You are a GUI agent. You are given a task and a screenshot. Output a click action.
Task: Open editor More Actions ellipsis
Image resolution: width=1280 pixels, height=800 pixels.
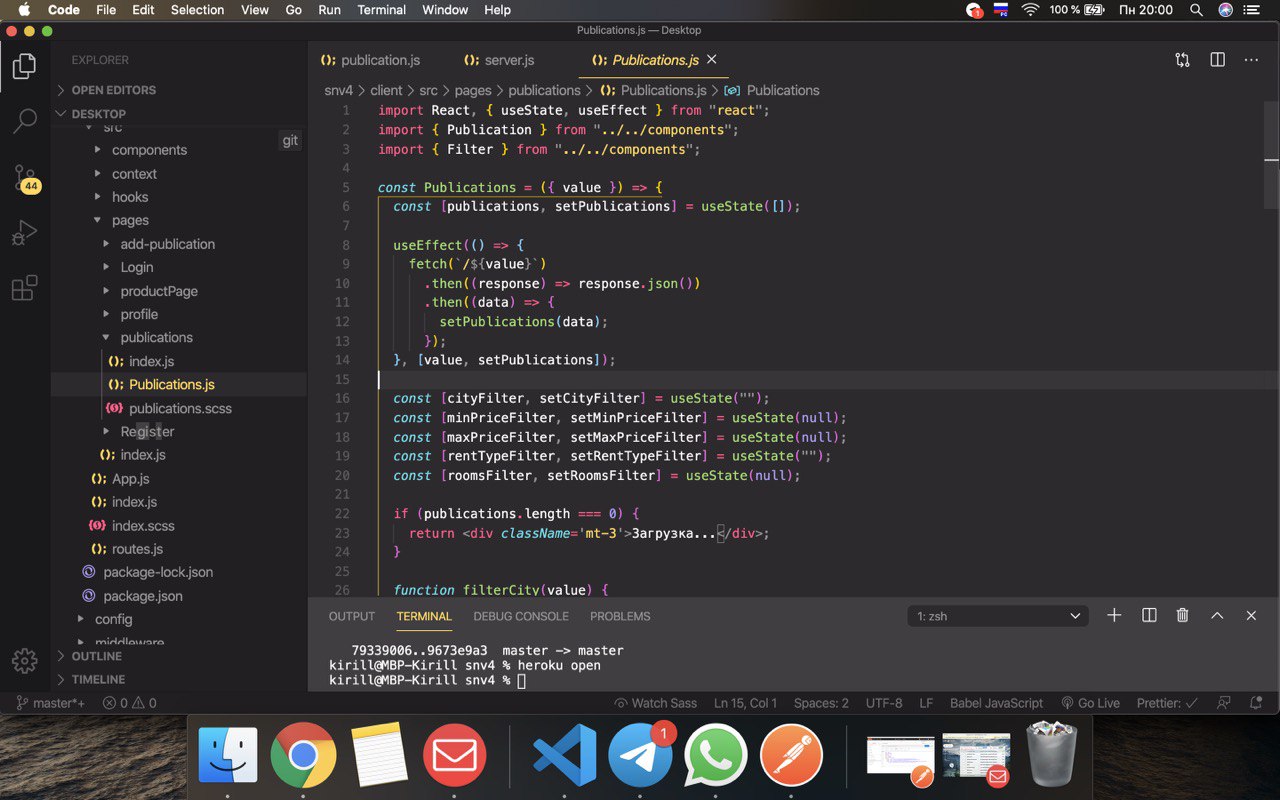1251,60
